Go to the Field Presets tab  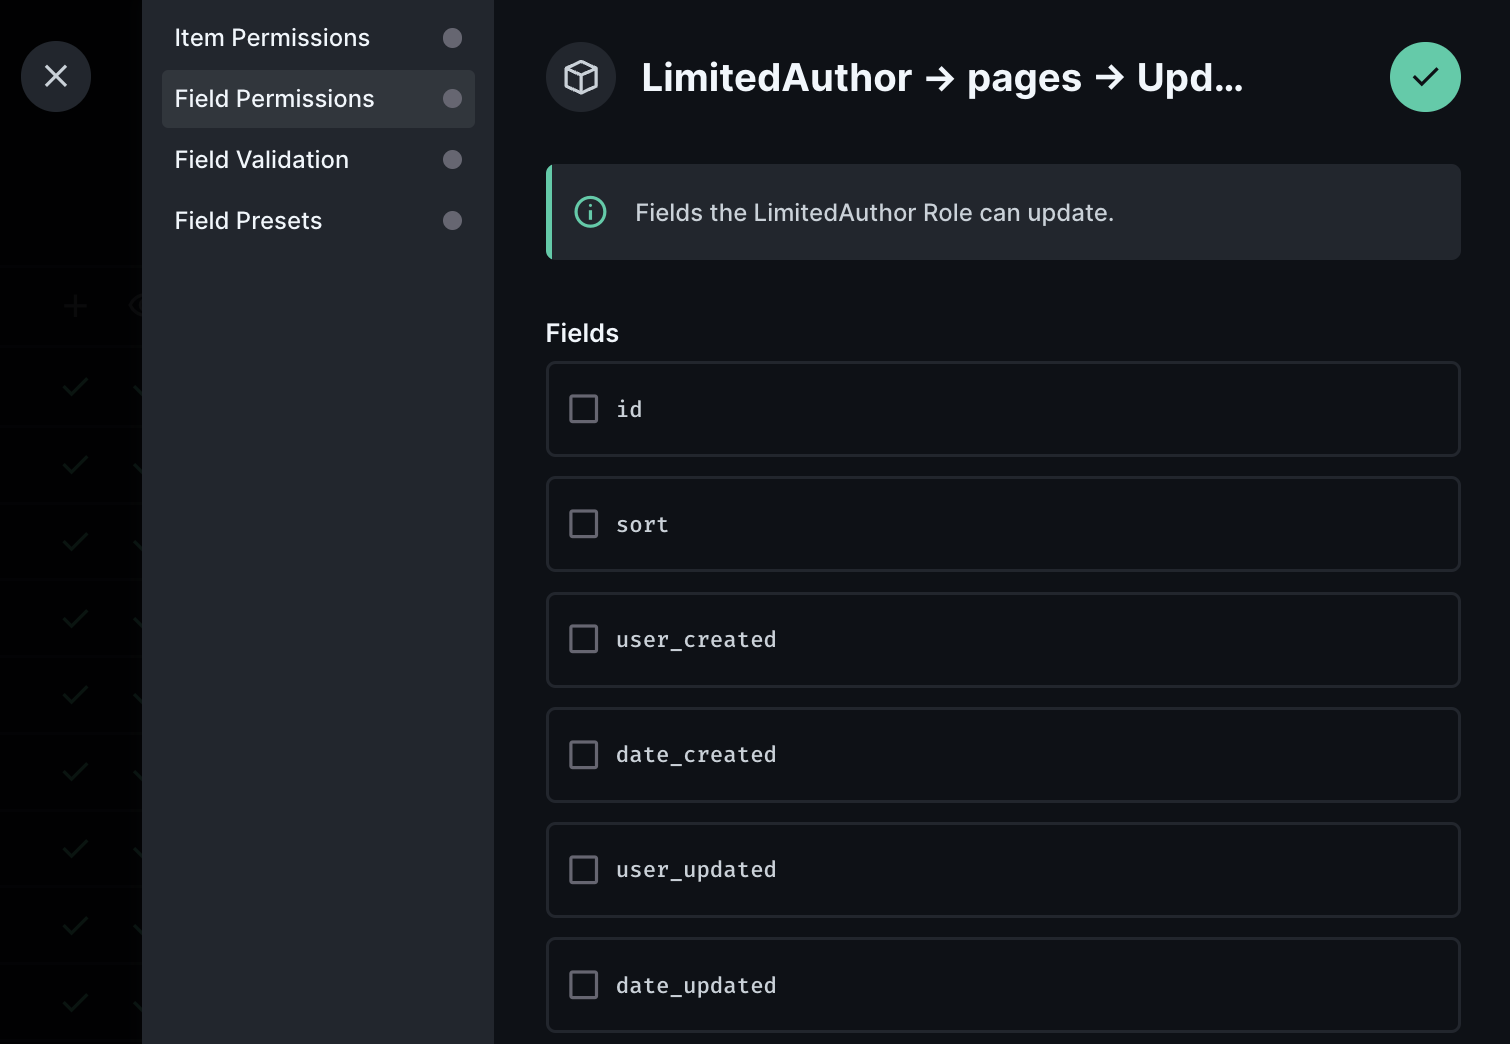coord(318,221)
